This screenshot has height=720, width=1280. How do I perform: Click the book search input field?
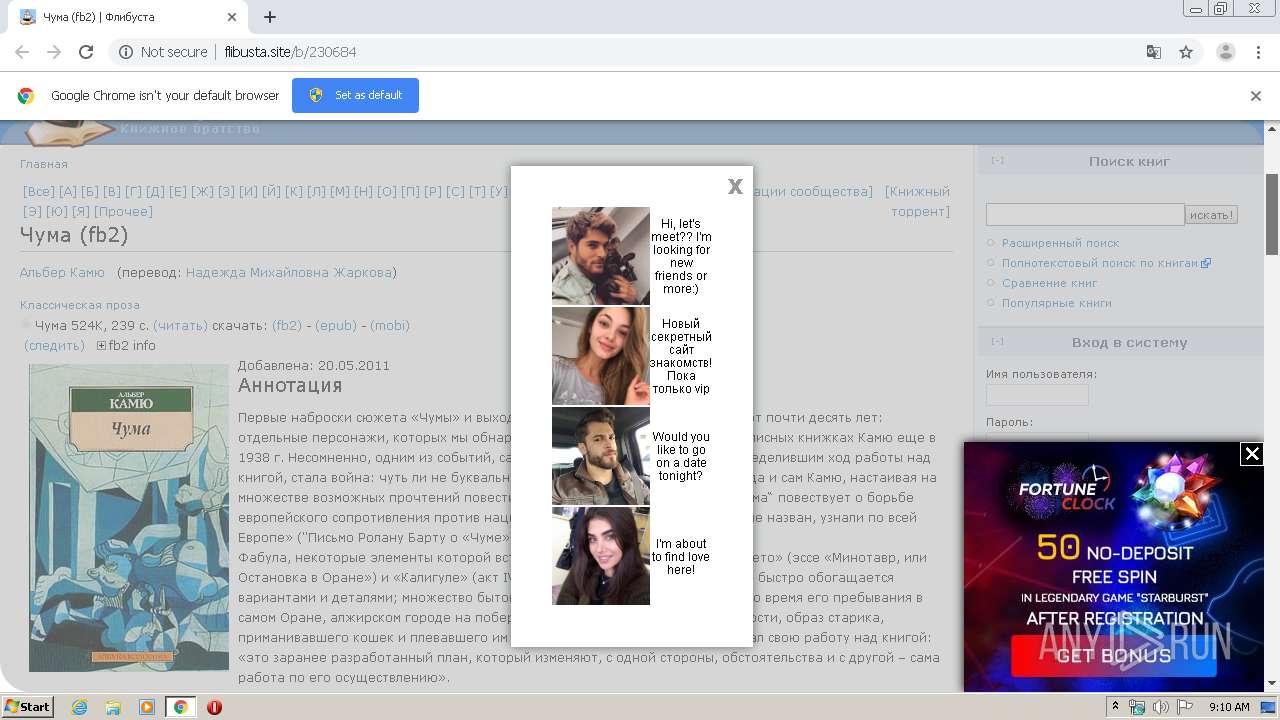(x=1084, y=214)
